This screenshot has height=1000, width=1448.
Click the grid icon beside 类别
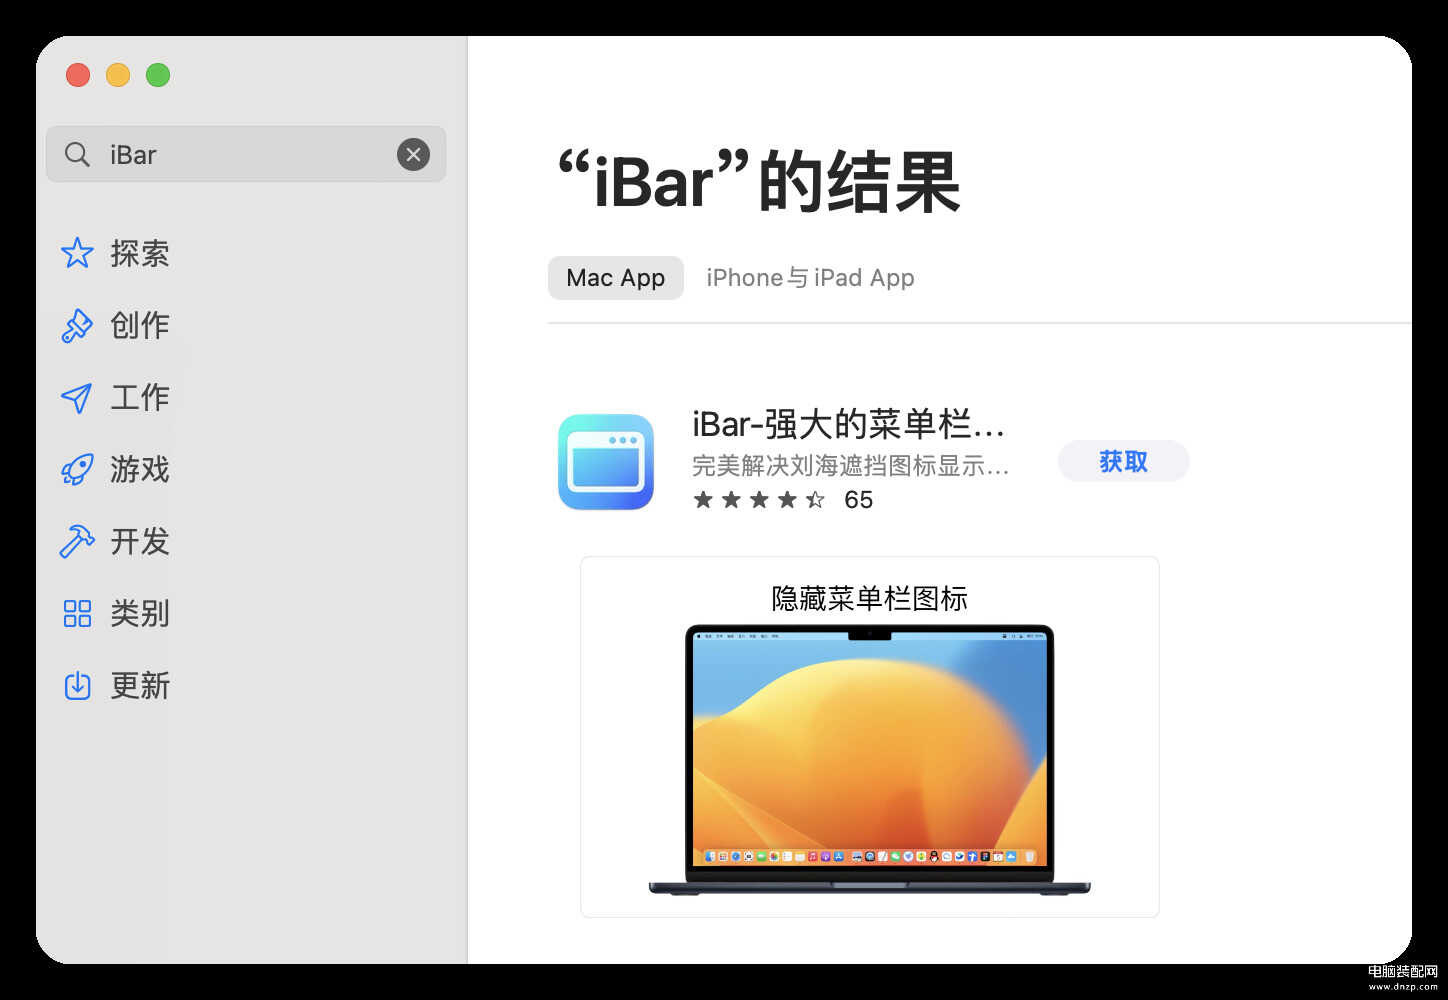pos(77,613)
